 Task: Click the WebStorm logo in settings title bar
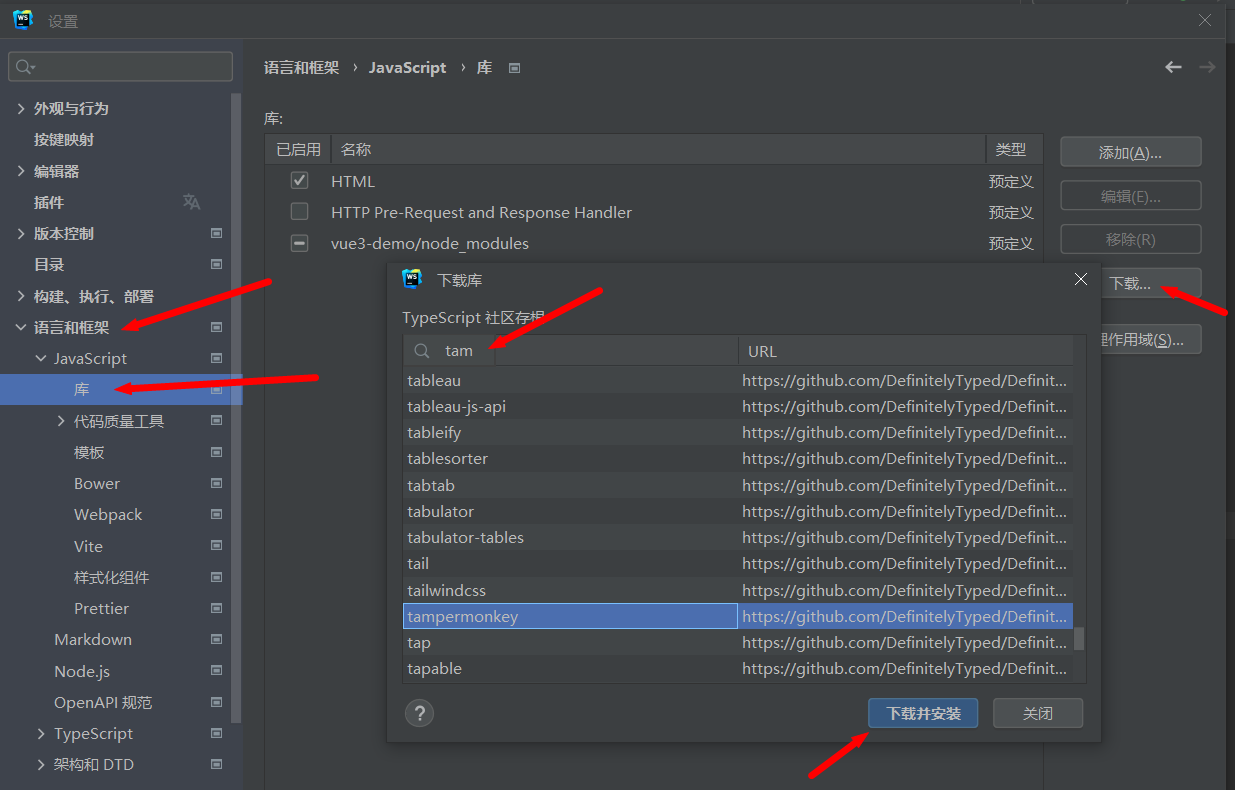point(23,19)
